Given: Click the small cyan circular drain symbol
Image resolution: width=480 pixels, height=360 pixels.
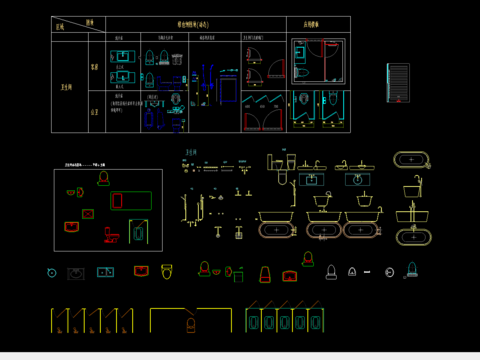Looking at the screenshot, I should click(52, 273).
